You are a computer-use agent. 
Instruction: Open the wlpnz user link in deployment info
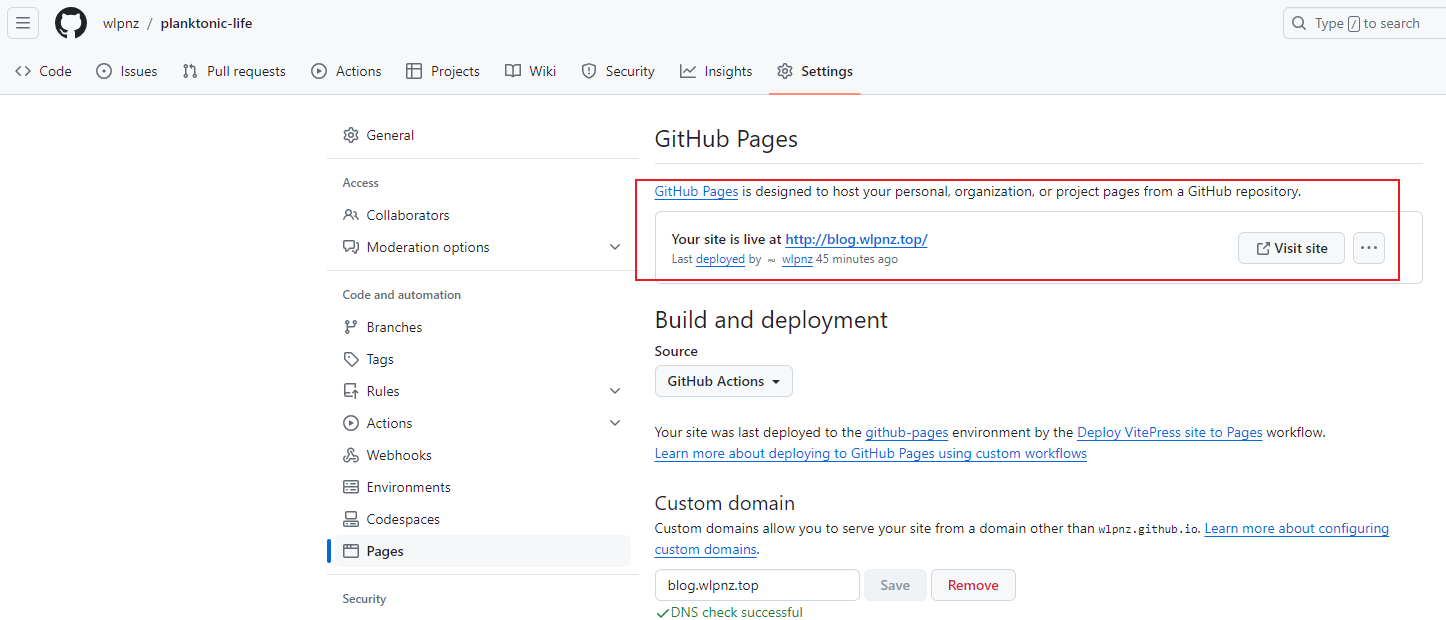[x=797, y=259]
